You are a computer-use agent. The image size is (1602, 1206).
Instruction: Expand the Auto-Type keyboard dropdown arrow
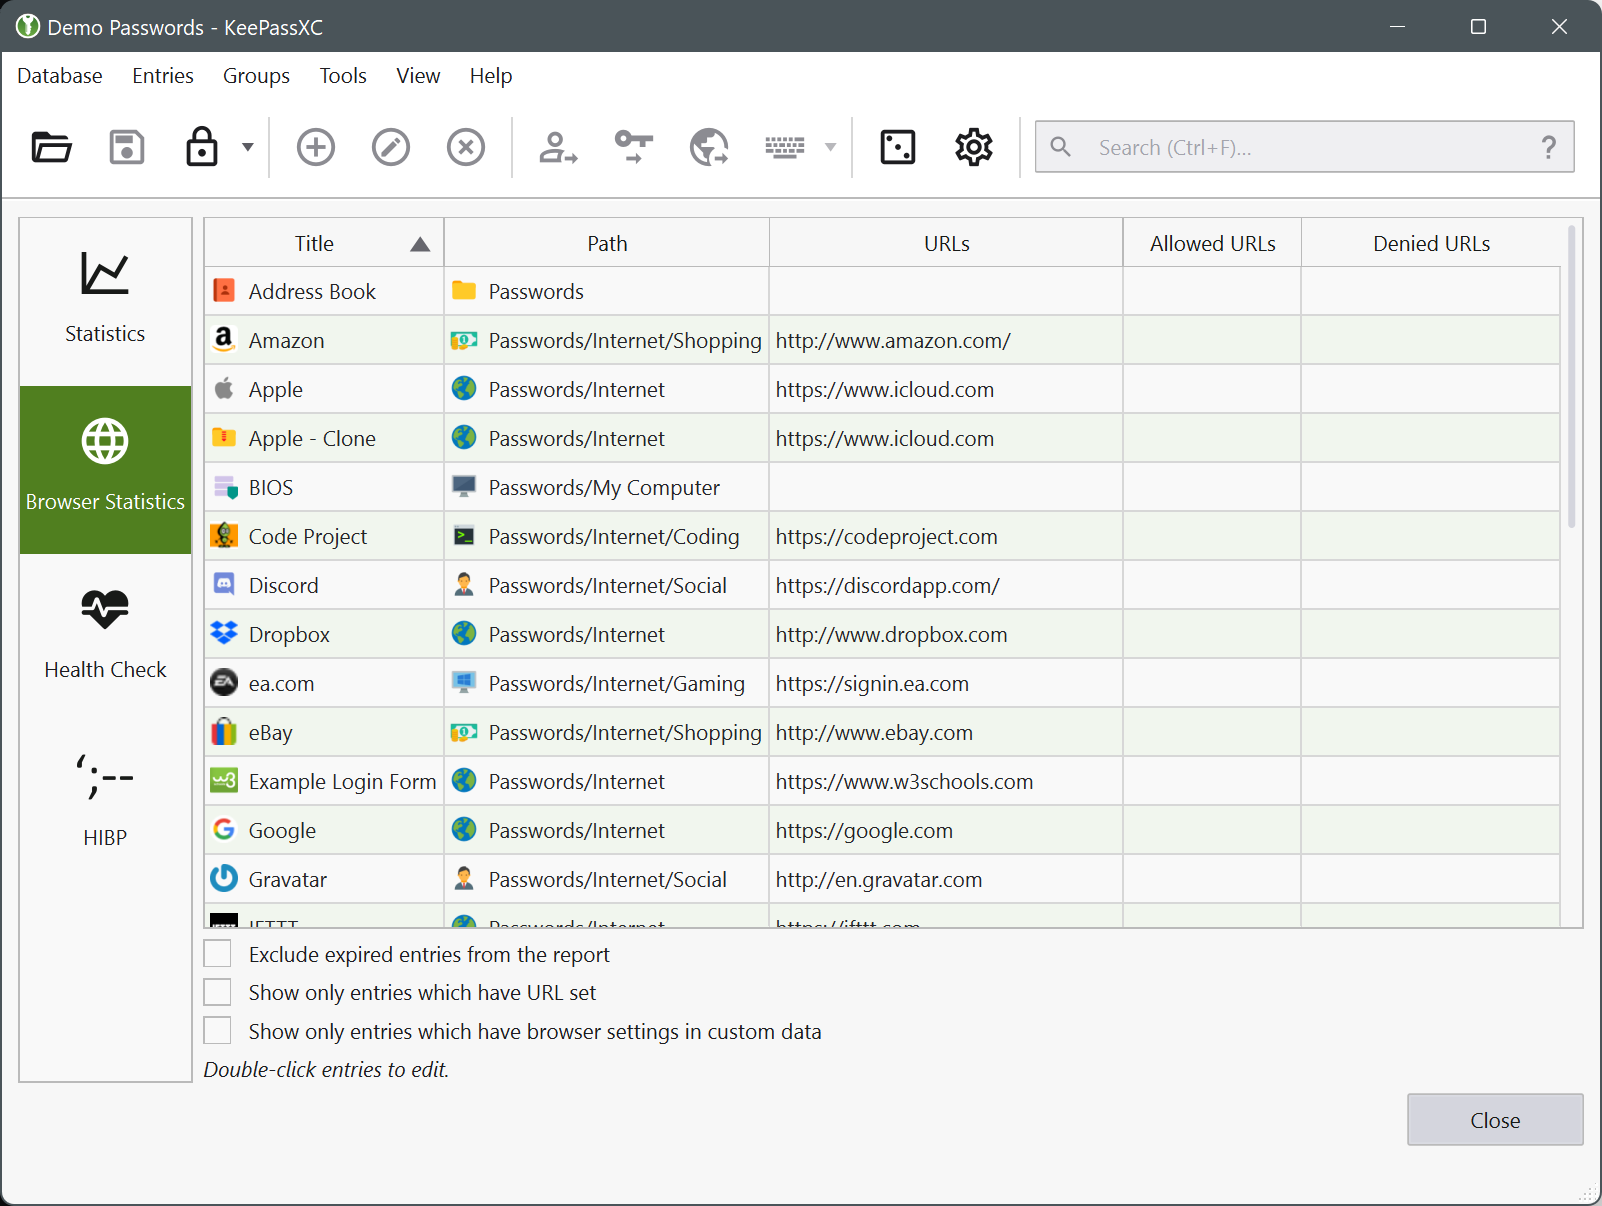pos(830,148)
